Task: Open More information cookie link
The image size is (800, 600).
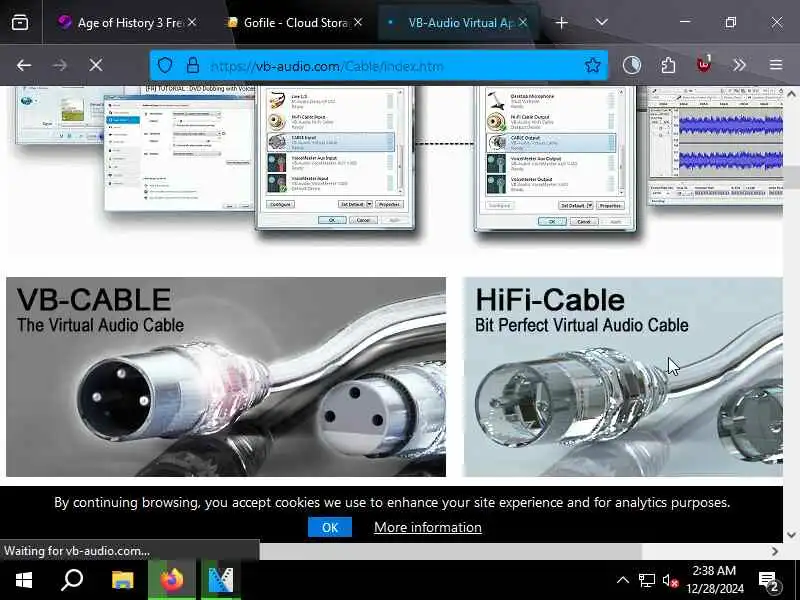Action: tap(428, 527)
